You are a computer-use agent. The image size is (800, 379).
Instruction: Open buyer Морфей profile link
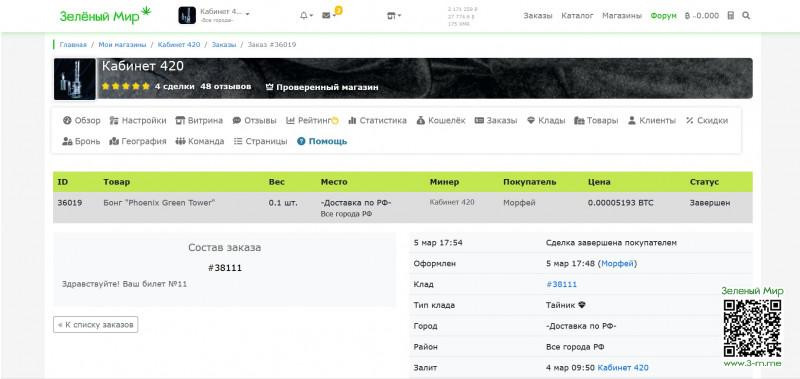pos(618,264)
